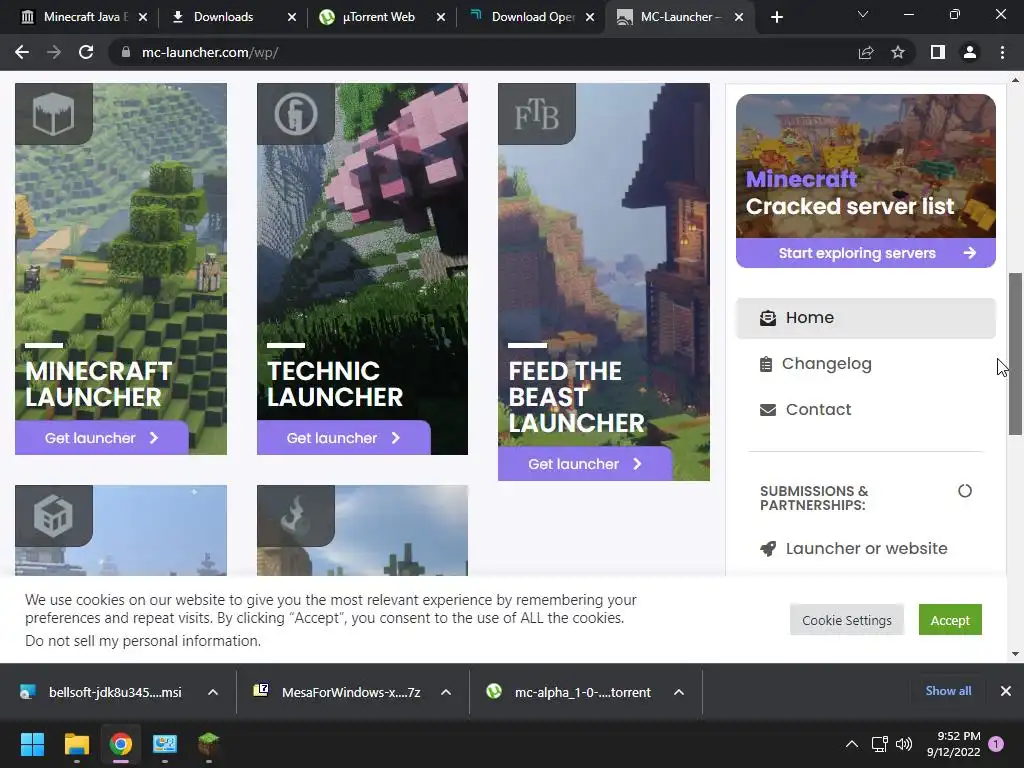Accept the cookies
Image resolution: width=1024 pixels, height=768 pixels.
[x=950, y=620]
